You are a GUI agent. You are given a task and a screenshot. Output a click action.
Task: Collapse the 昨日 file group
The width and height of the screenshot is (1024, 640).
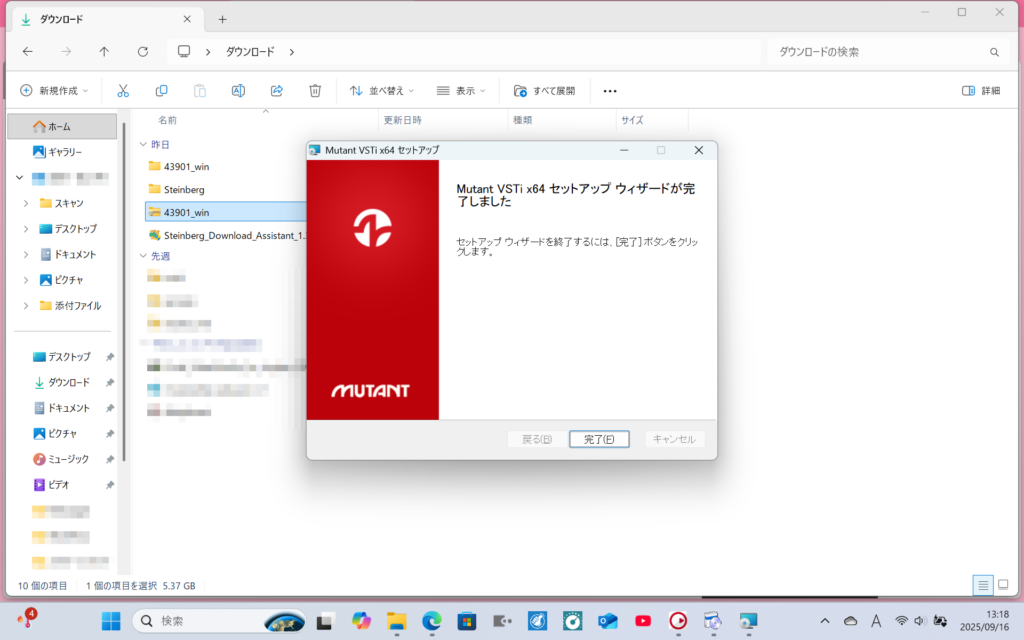(143, 145)
